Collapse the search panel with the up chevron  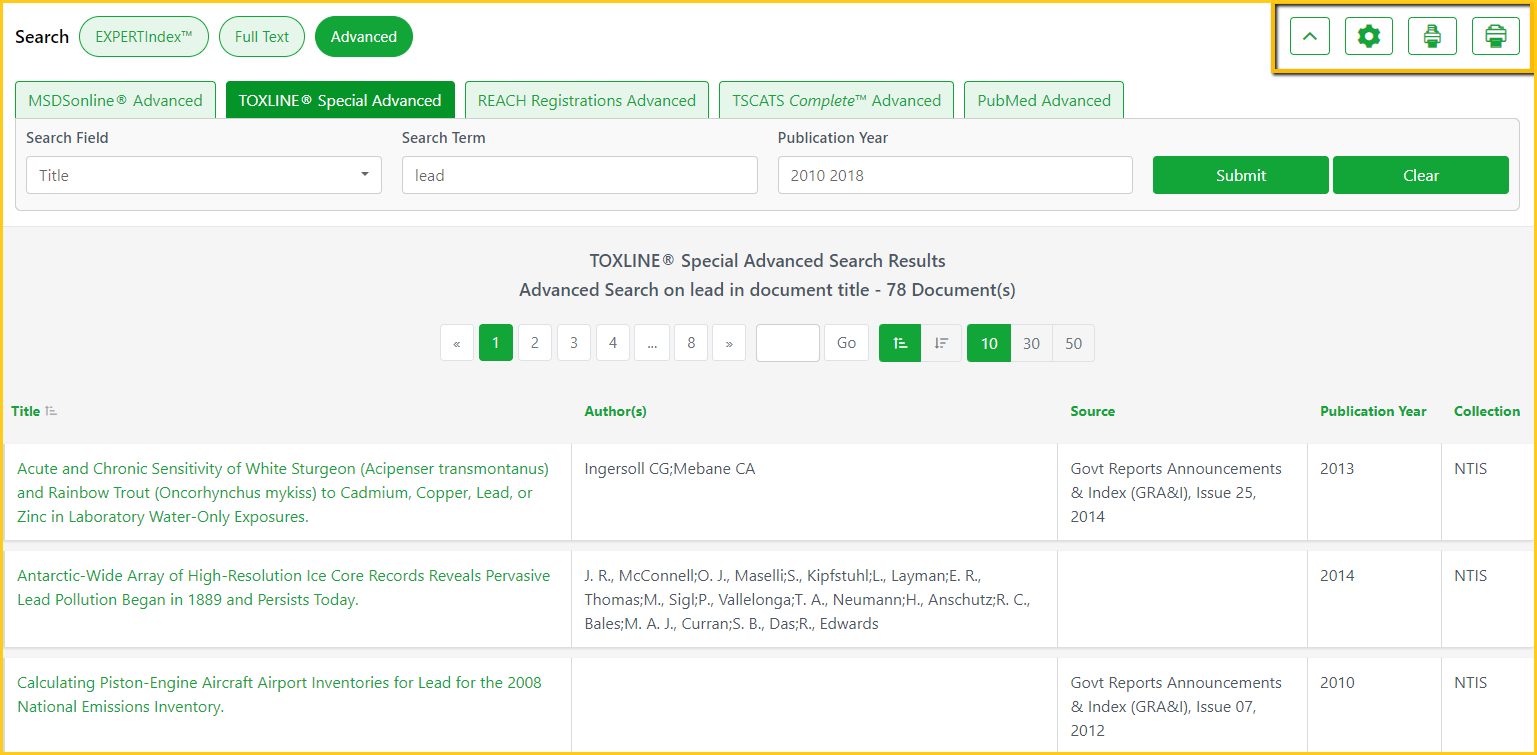coord(1310,37)
